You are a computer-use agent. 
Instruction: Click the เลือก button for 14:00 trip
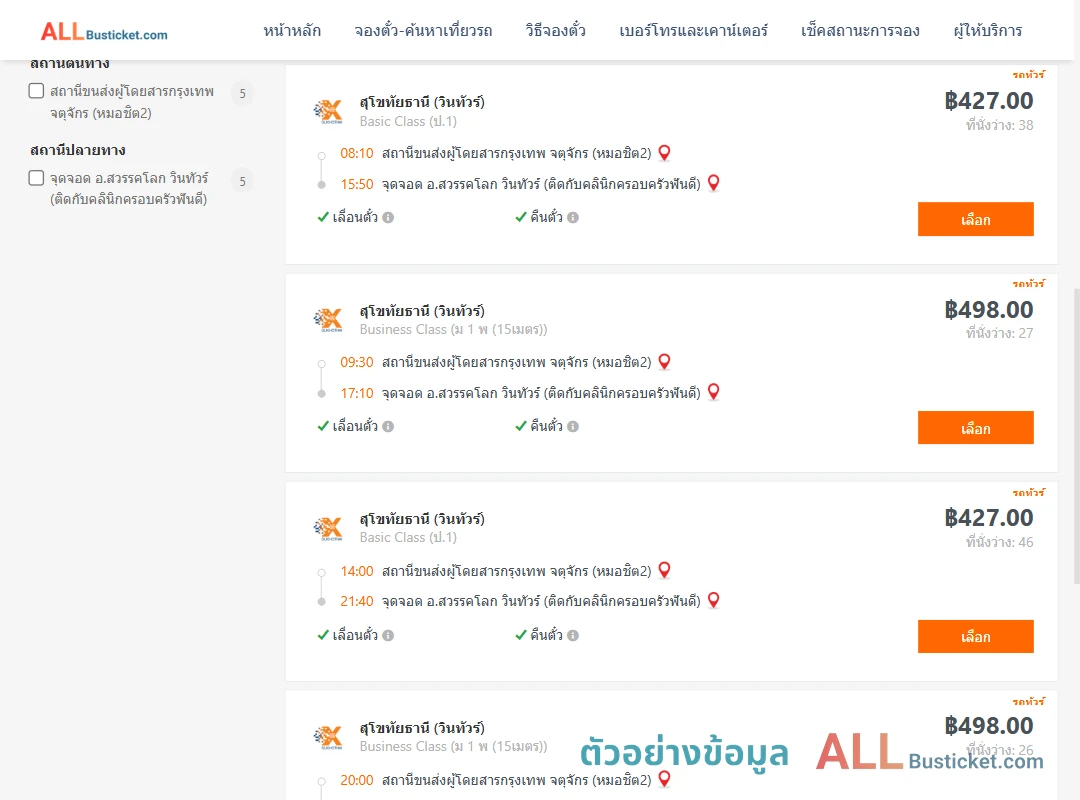click(x=975, y=637)
